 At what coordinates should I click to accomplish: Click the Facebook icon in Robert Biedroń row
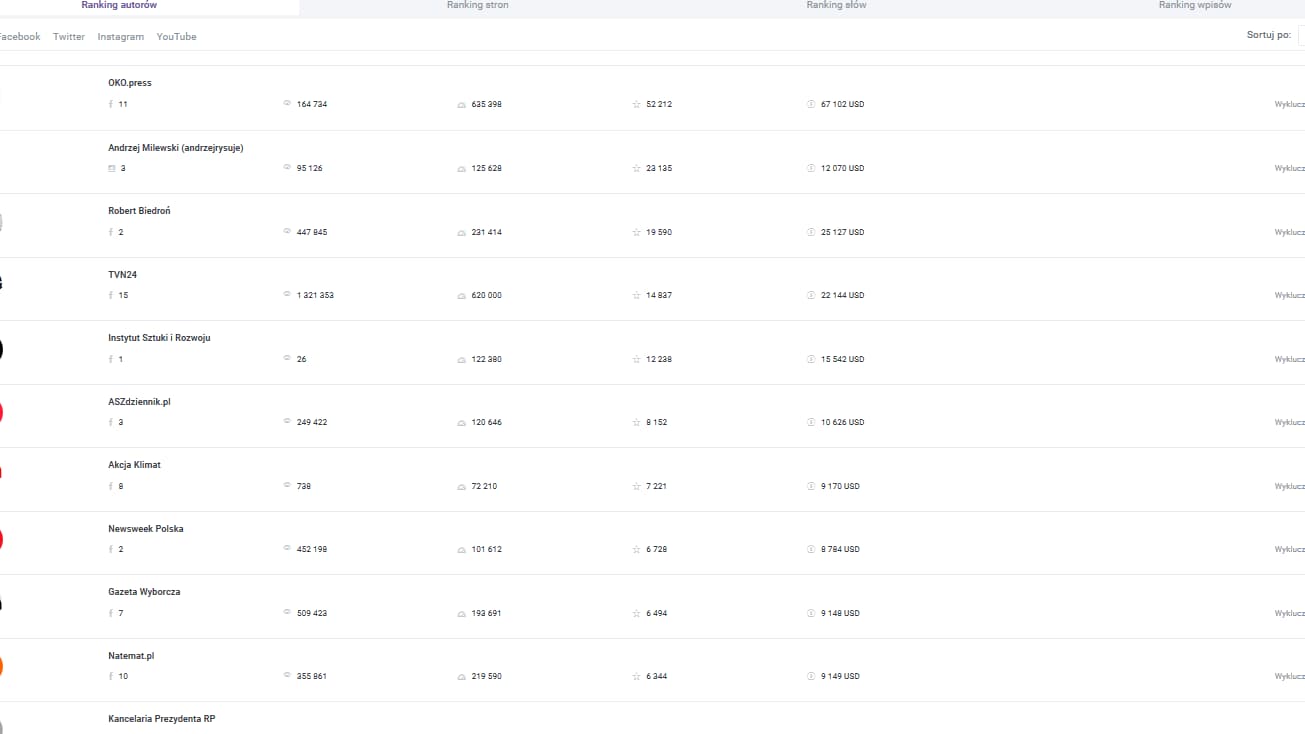point(111,232)
